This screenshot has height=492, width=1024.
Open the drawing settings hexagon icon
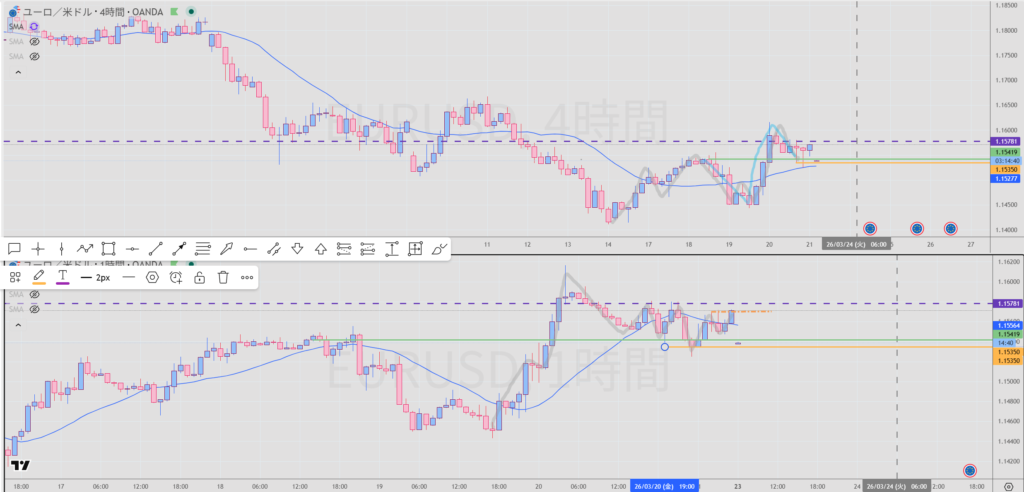tap(152, 277)
